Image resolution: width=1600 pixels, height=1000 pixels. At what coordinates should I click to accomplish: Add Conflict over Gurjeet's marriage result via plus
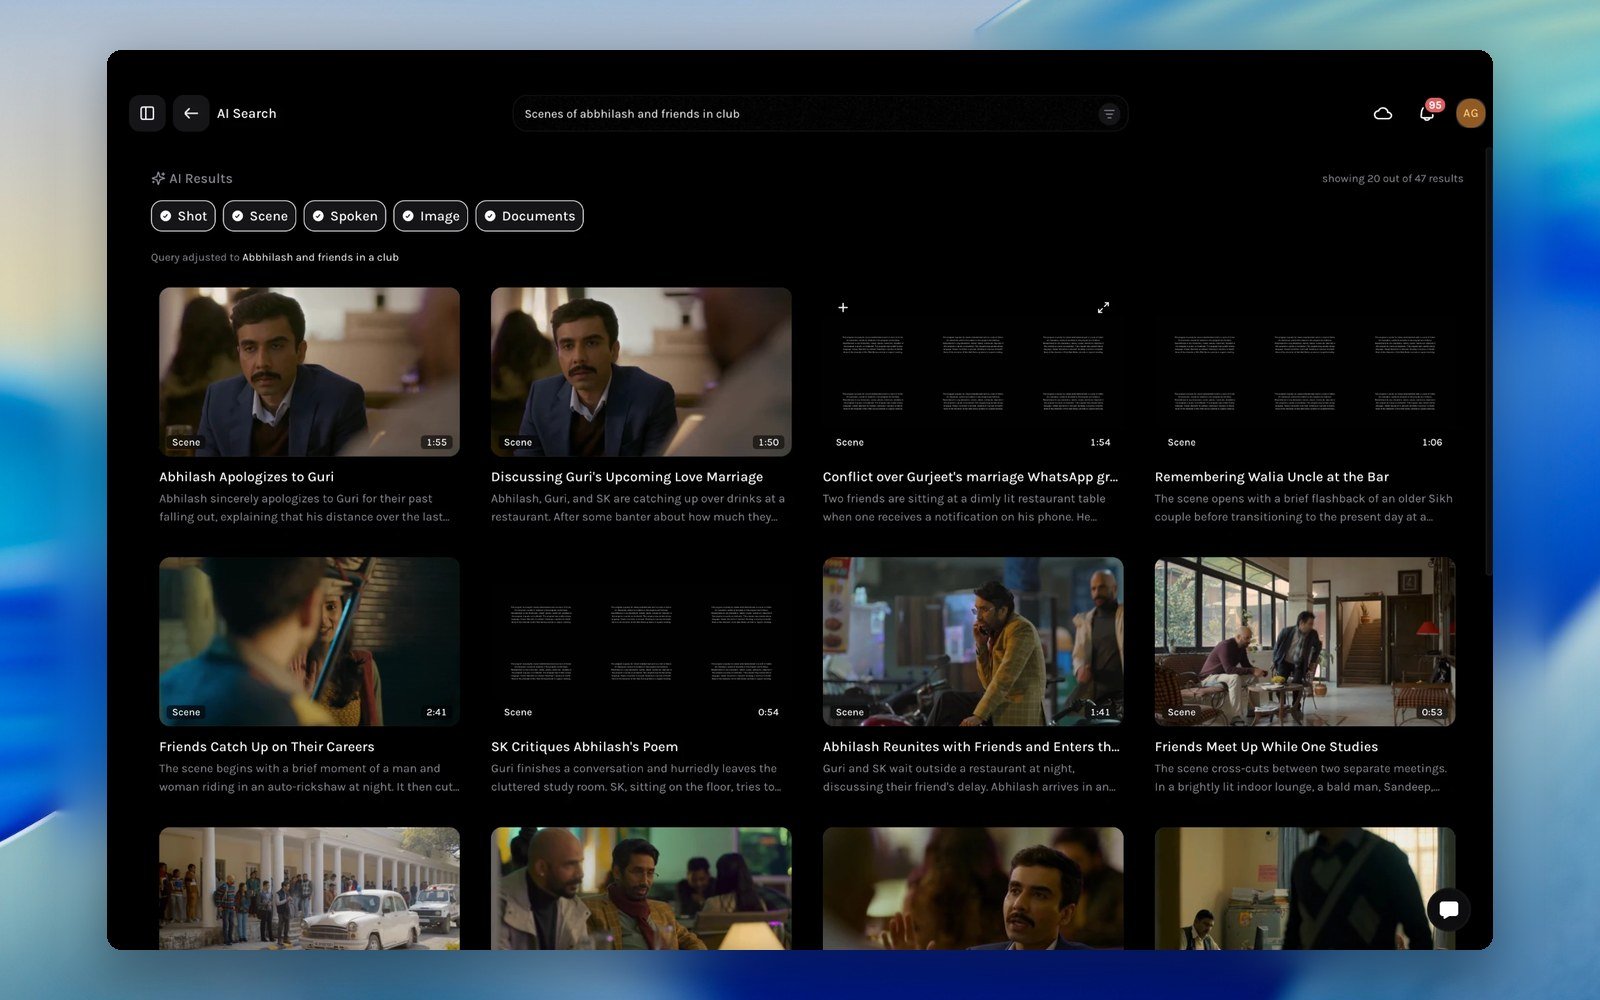[x=843, y=308]
